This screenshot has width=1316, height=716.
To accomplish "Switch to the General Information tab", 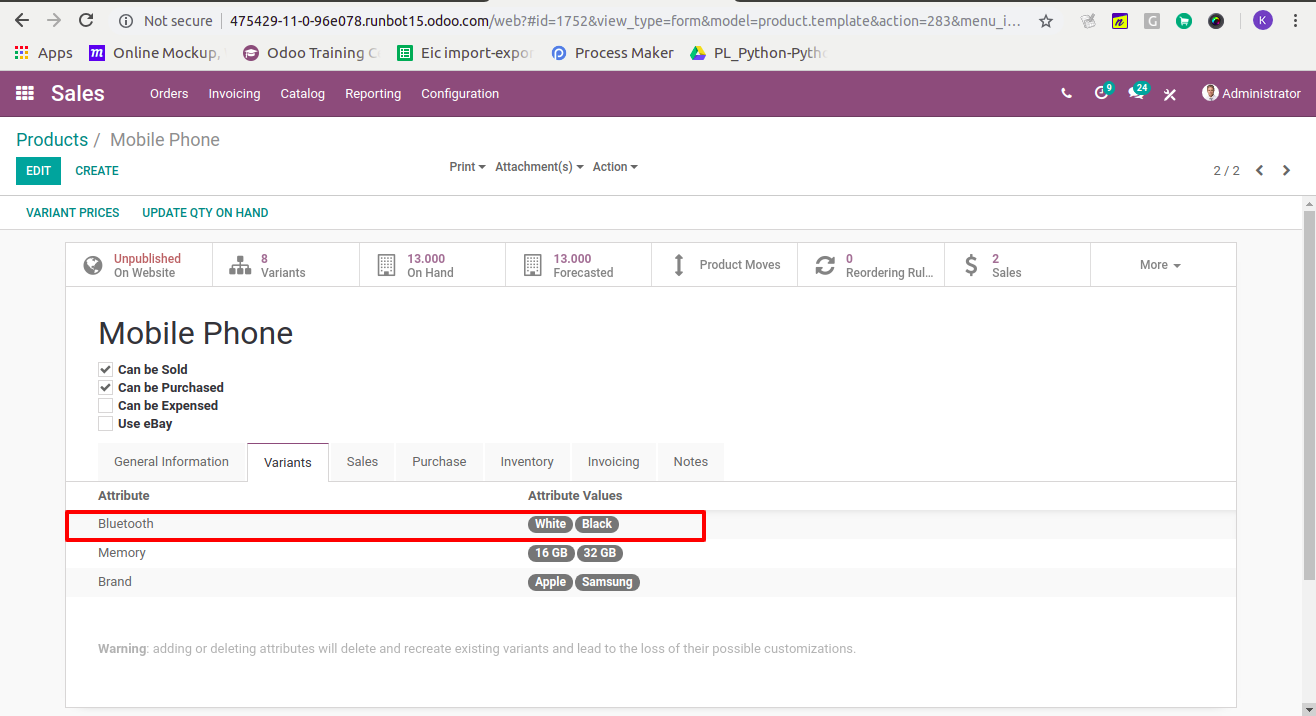I will pos(171,461).
